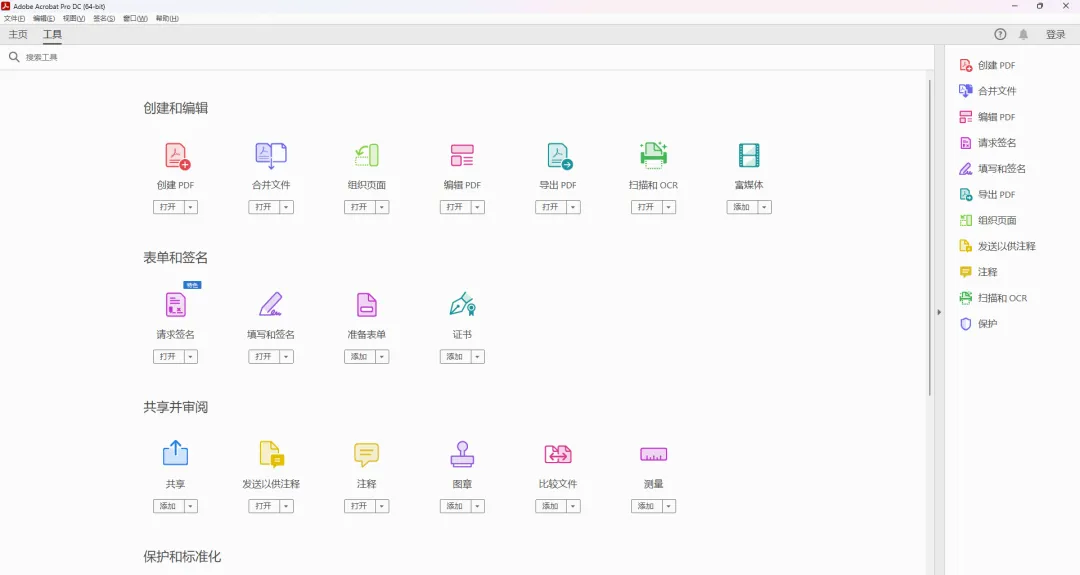Select 填写和签名 in right sidebar
The image size is (1080, 575).
point(993,169)
